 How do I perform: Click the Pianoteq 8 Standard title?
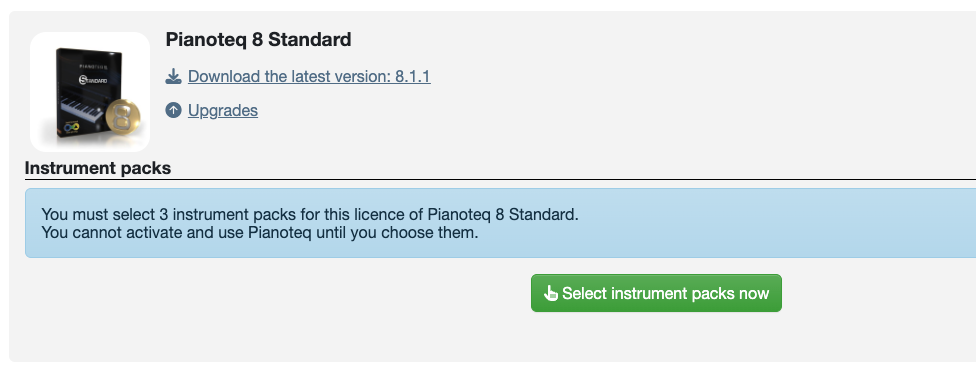(258, 40)
